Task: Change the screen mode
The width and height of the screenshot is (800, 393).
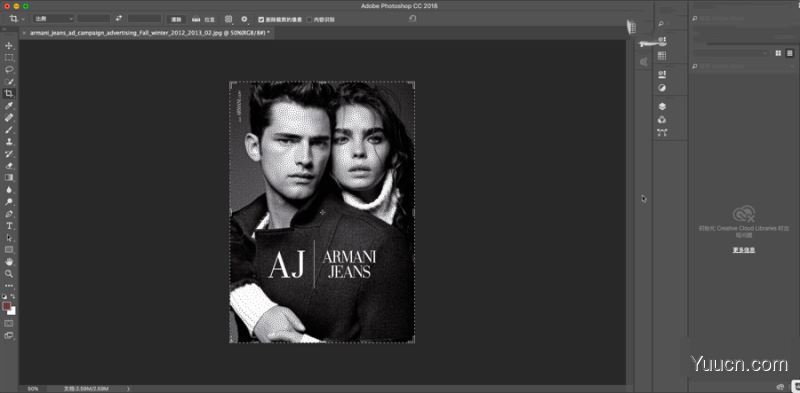Action: pyautogui.click(x=9, y=335)
